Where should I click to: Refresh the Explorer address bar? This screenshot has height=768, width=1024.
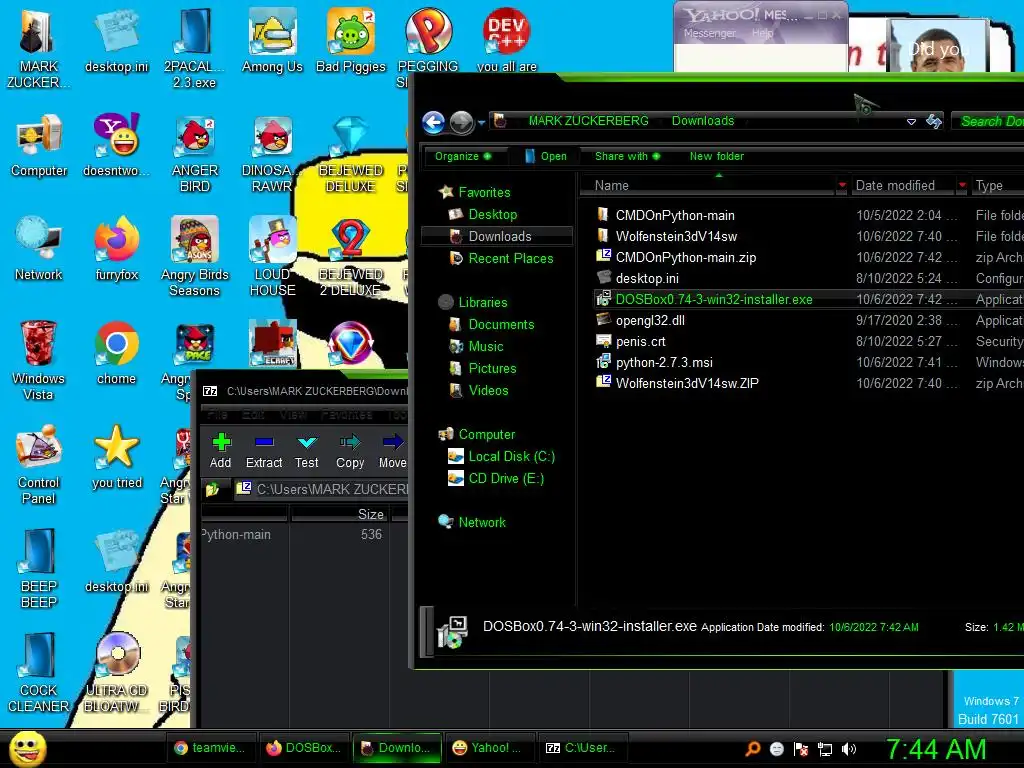(x=934, y=121)
